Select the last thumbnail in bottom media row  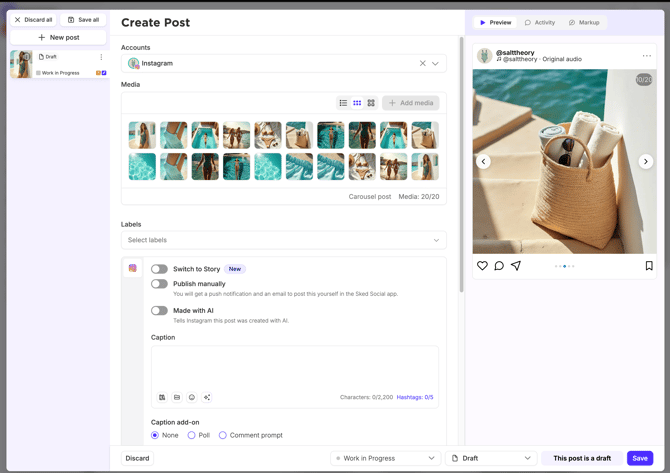click(425, 167)
